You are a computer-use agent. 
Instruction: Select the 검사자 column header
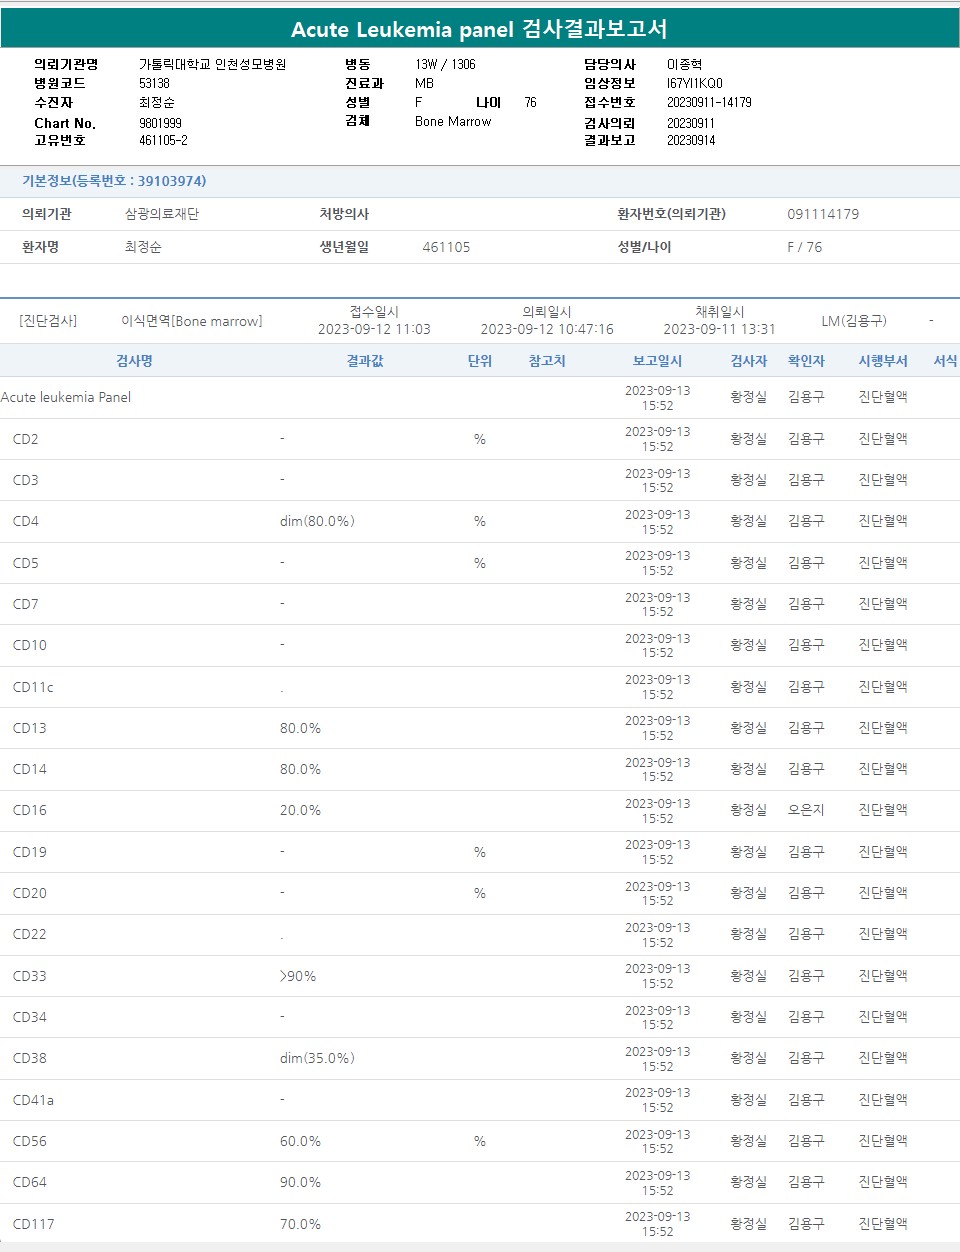(x=748, y=361)
